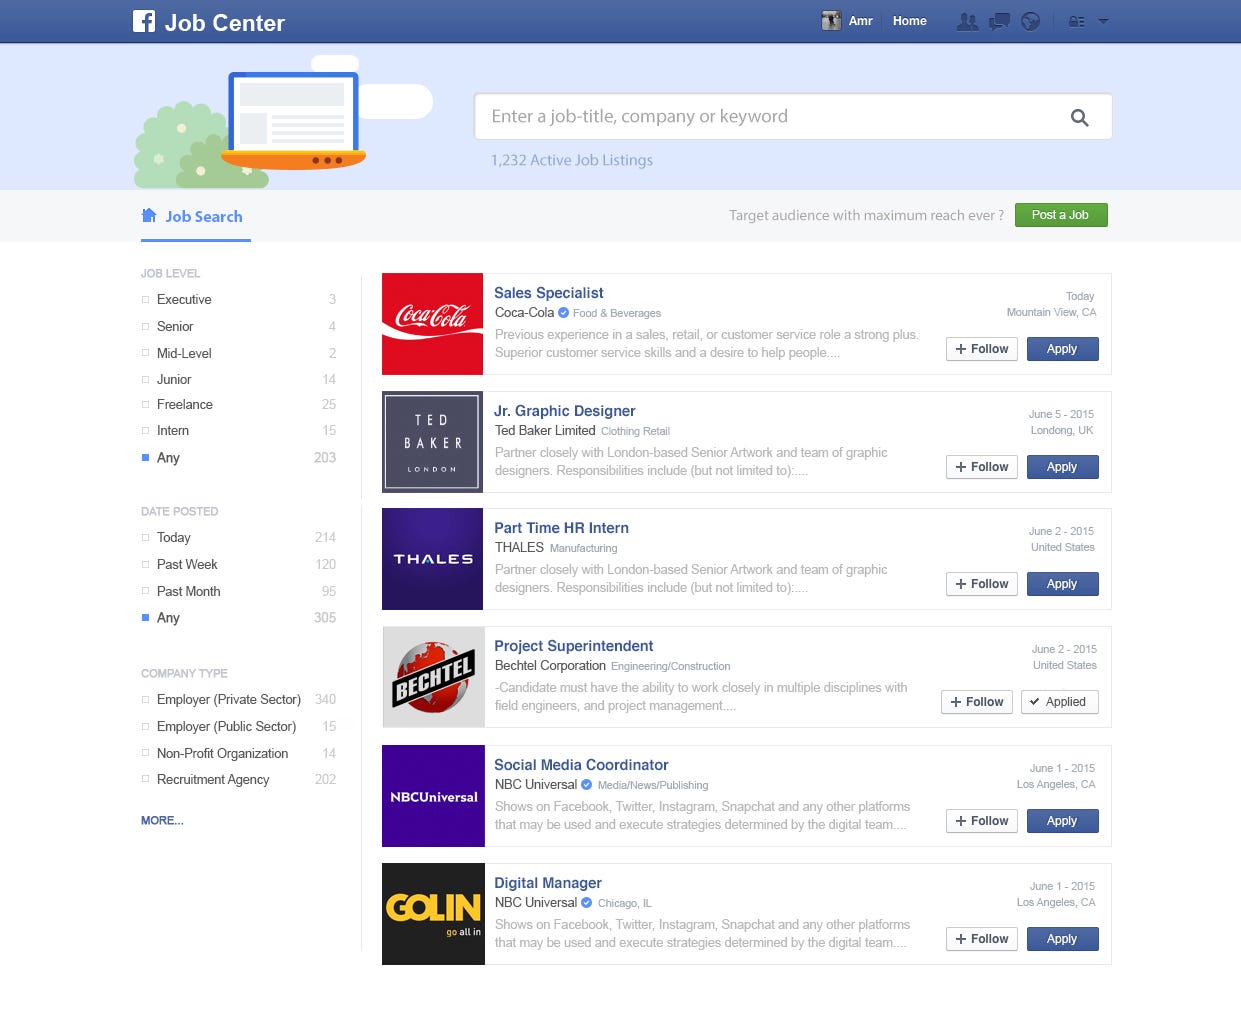Open privacy shortcuts lock icon
Screen dimensions: 1241x1034
[1076, 21]
